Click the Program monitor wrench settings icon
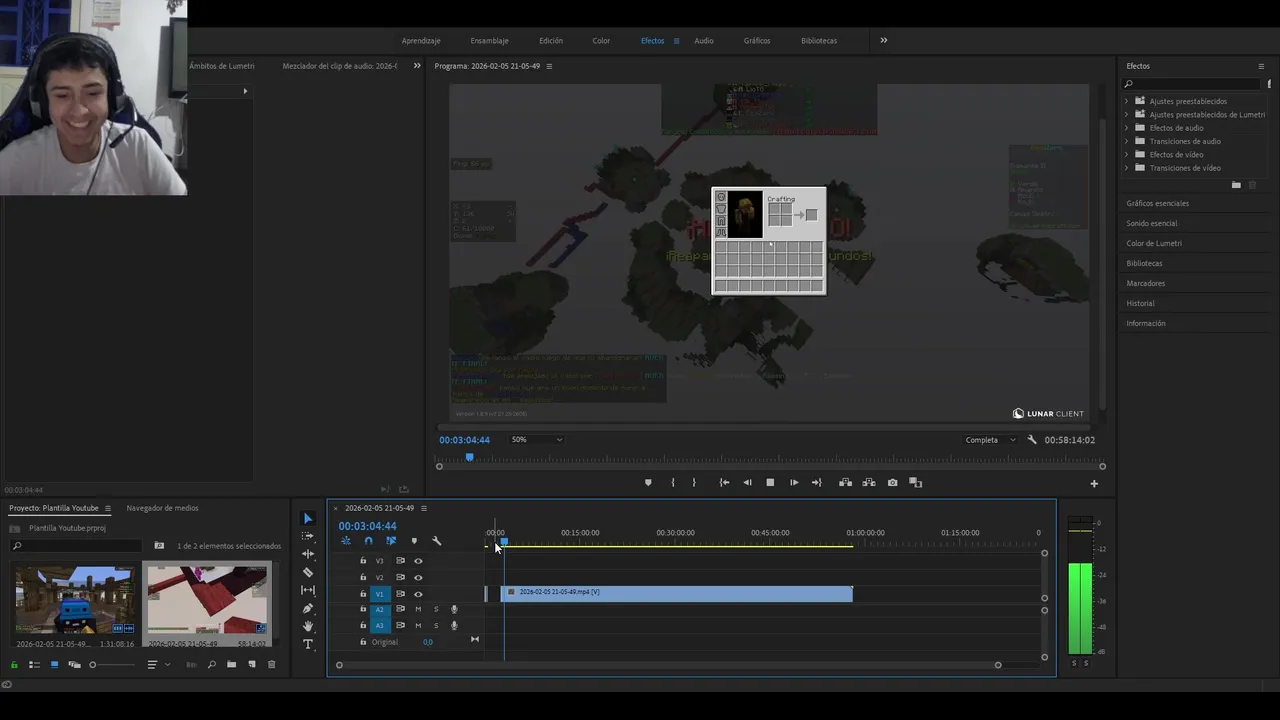1280x720 pixels. click(x=1032, y=440)
